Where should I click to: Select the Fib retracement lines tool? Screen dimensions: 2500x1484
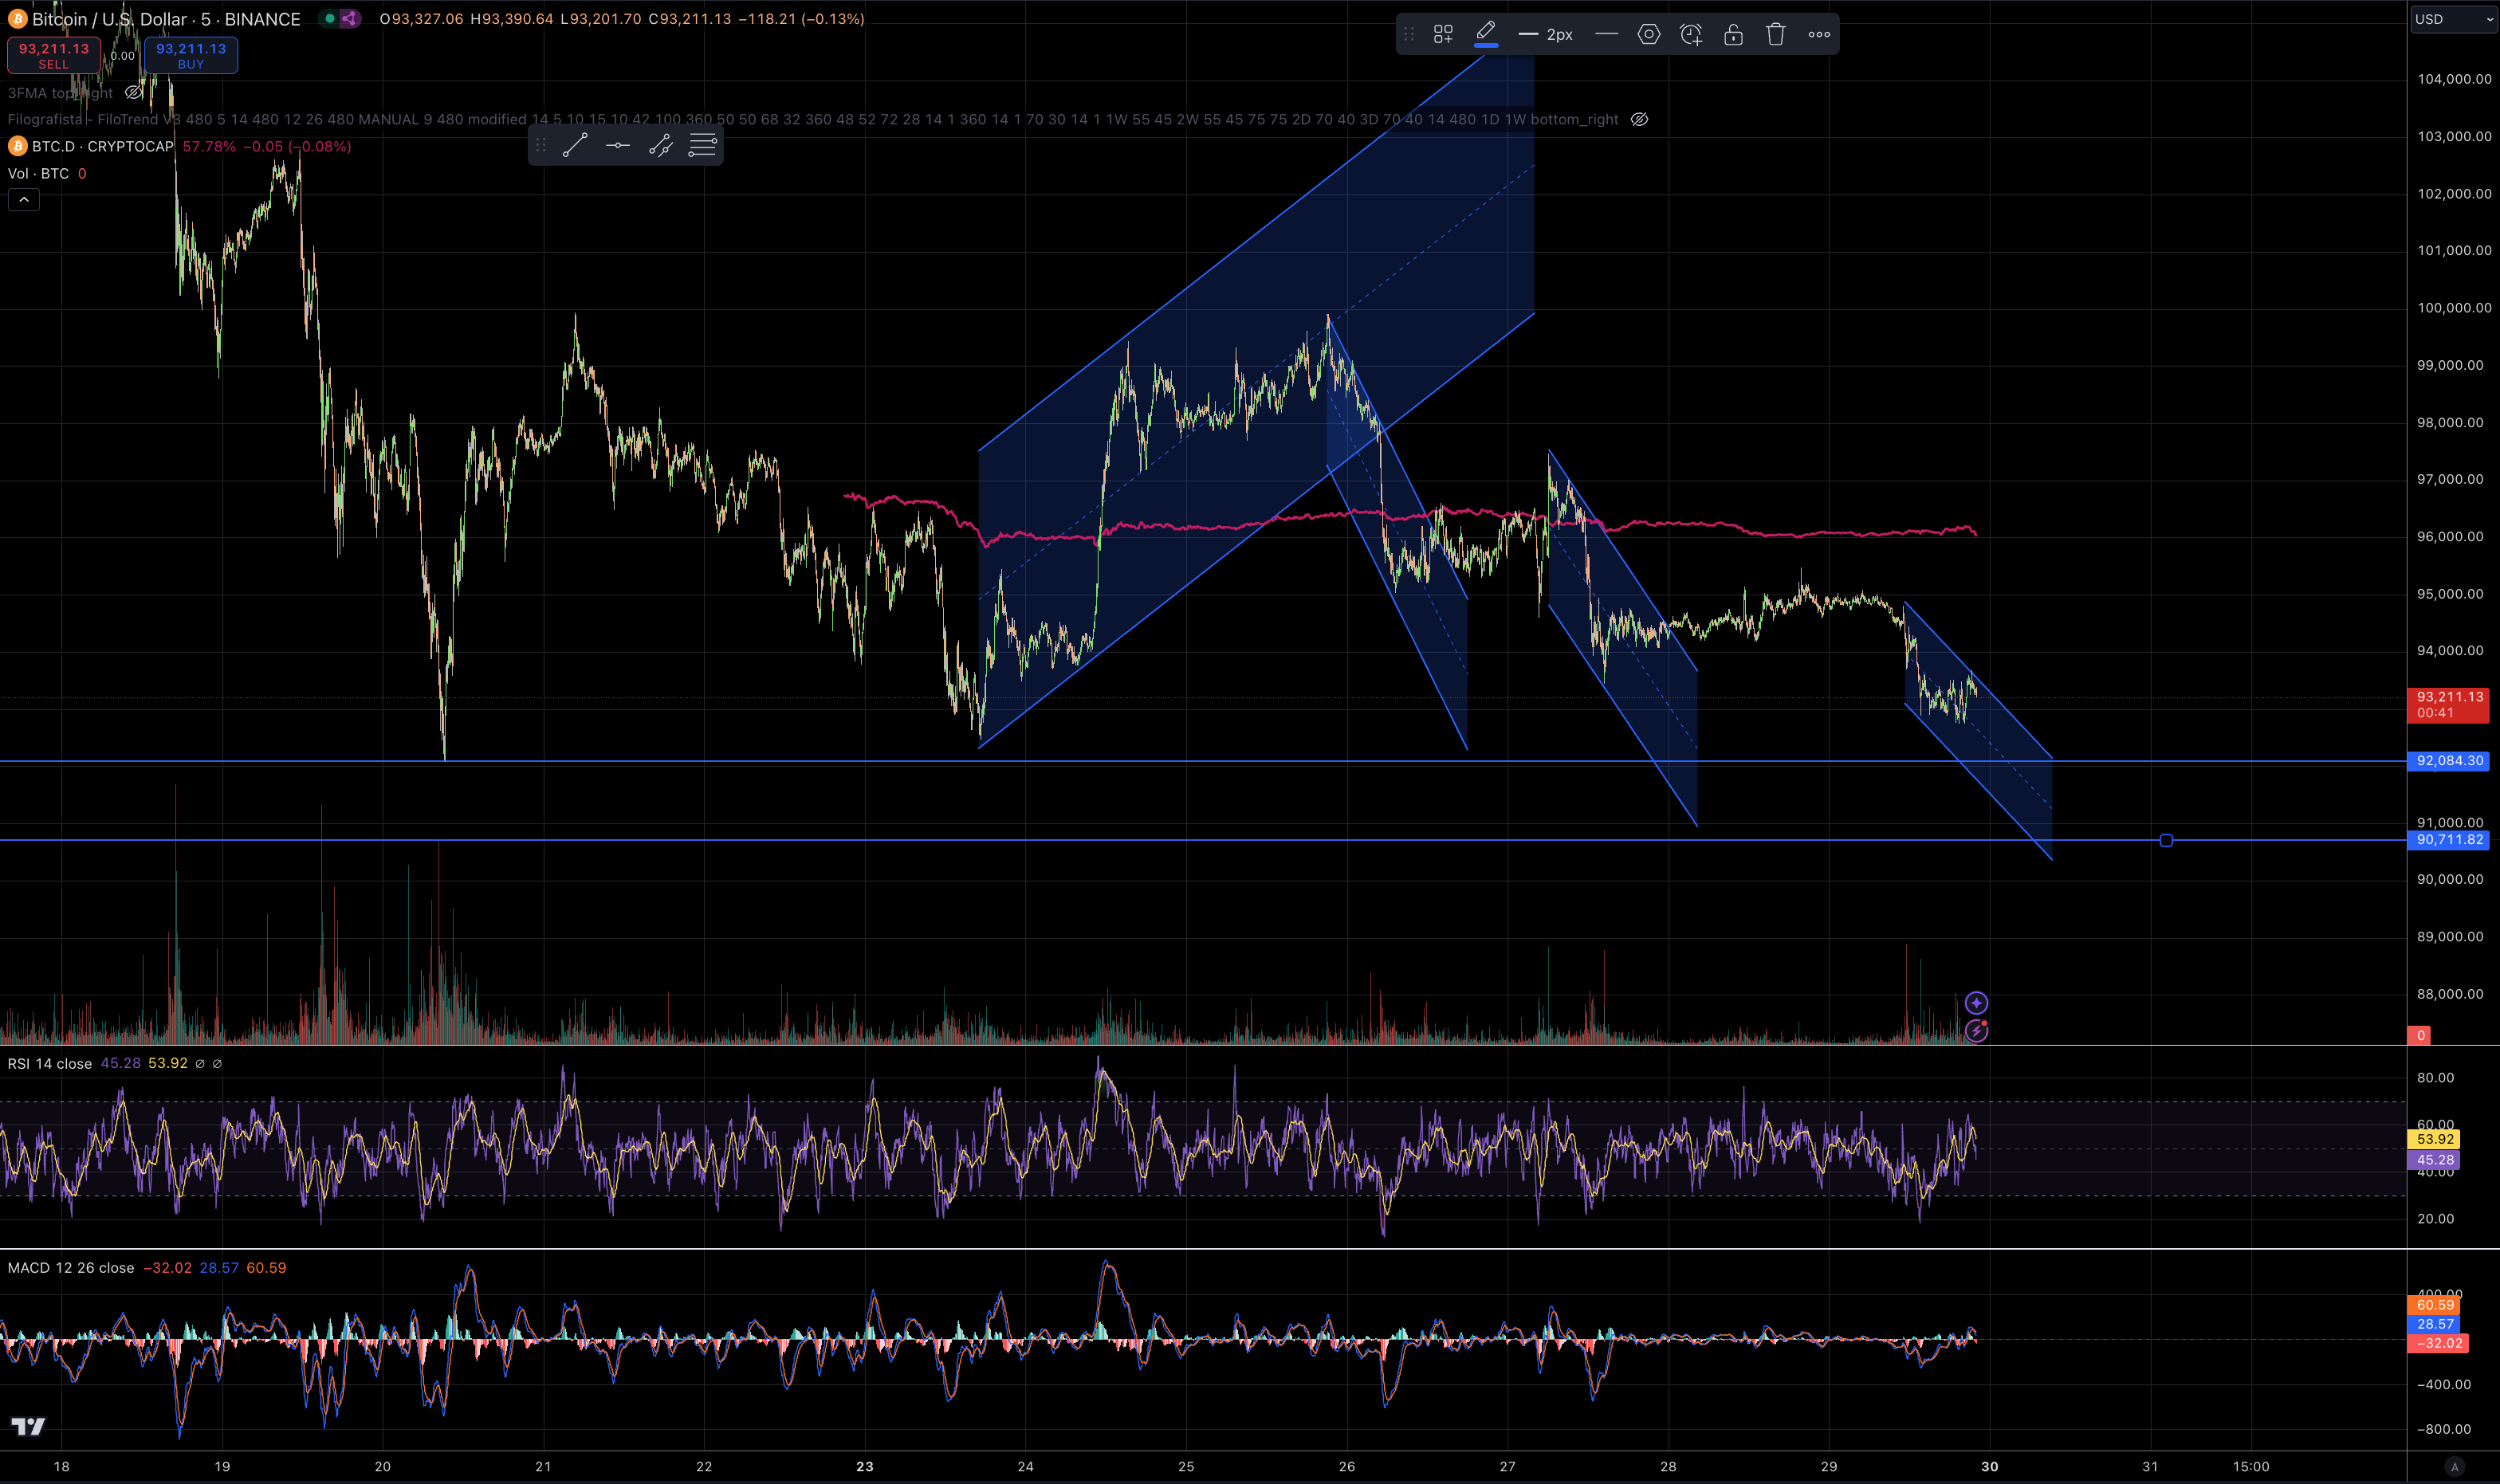[703, 146]
